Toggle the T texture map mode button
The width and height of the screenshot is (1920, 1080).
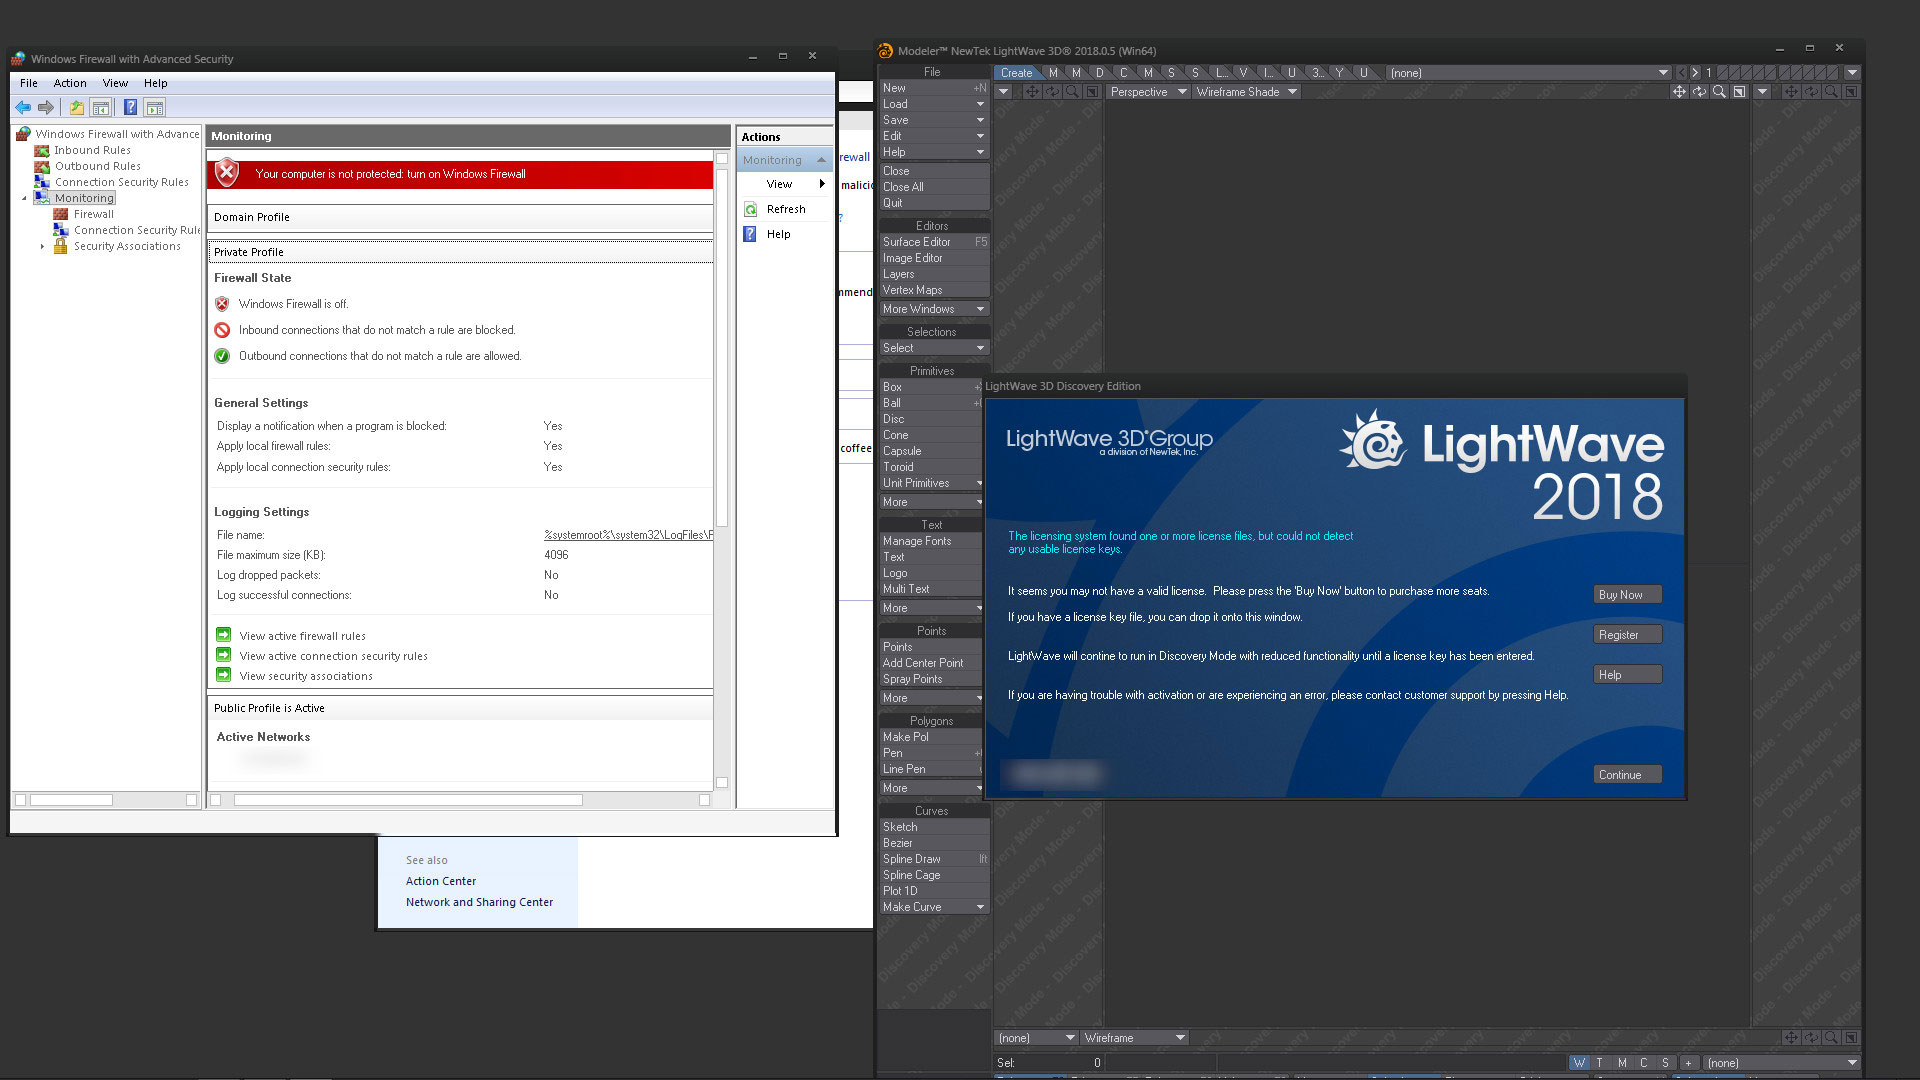1600,1063
